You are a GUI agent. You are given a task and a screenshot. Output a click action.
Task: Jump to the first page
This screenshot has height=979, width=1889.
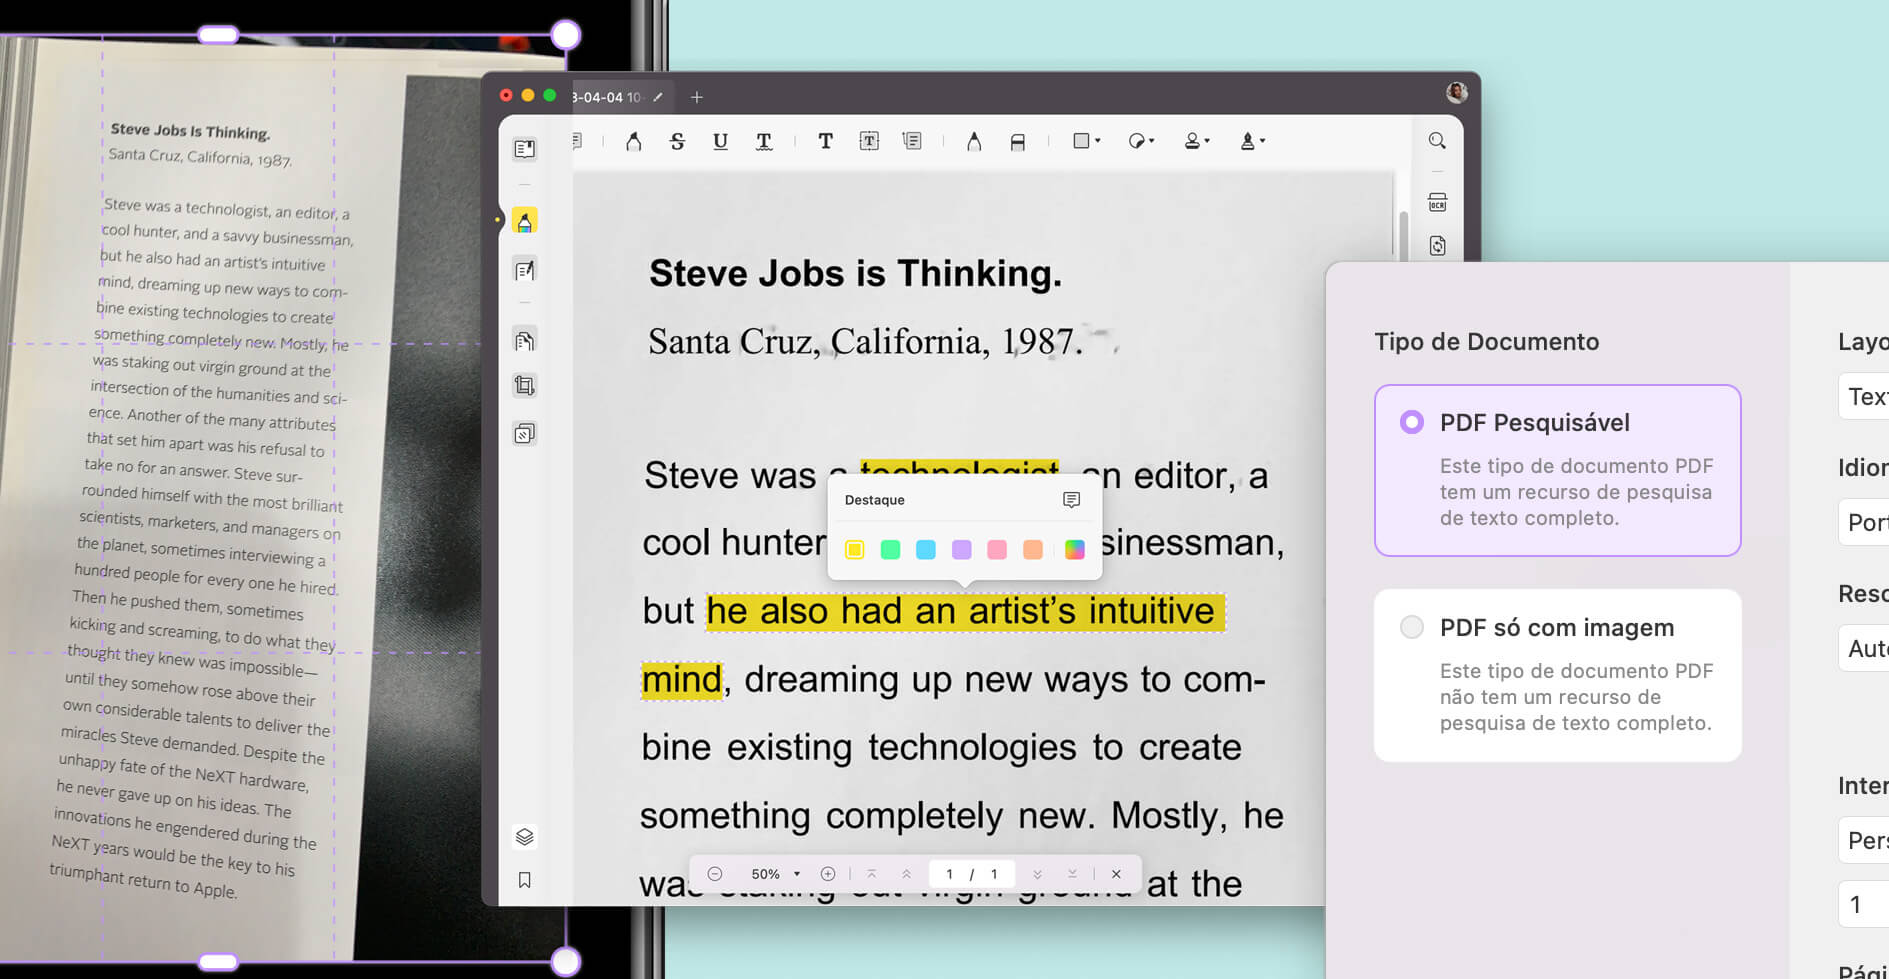pyautogui.click(x=871, y=874)
